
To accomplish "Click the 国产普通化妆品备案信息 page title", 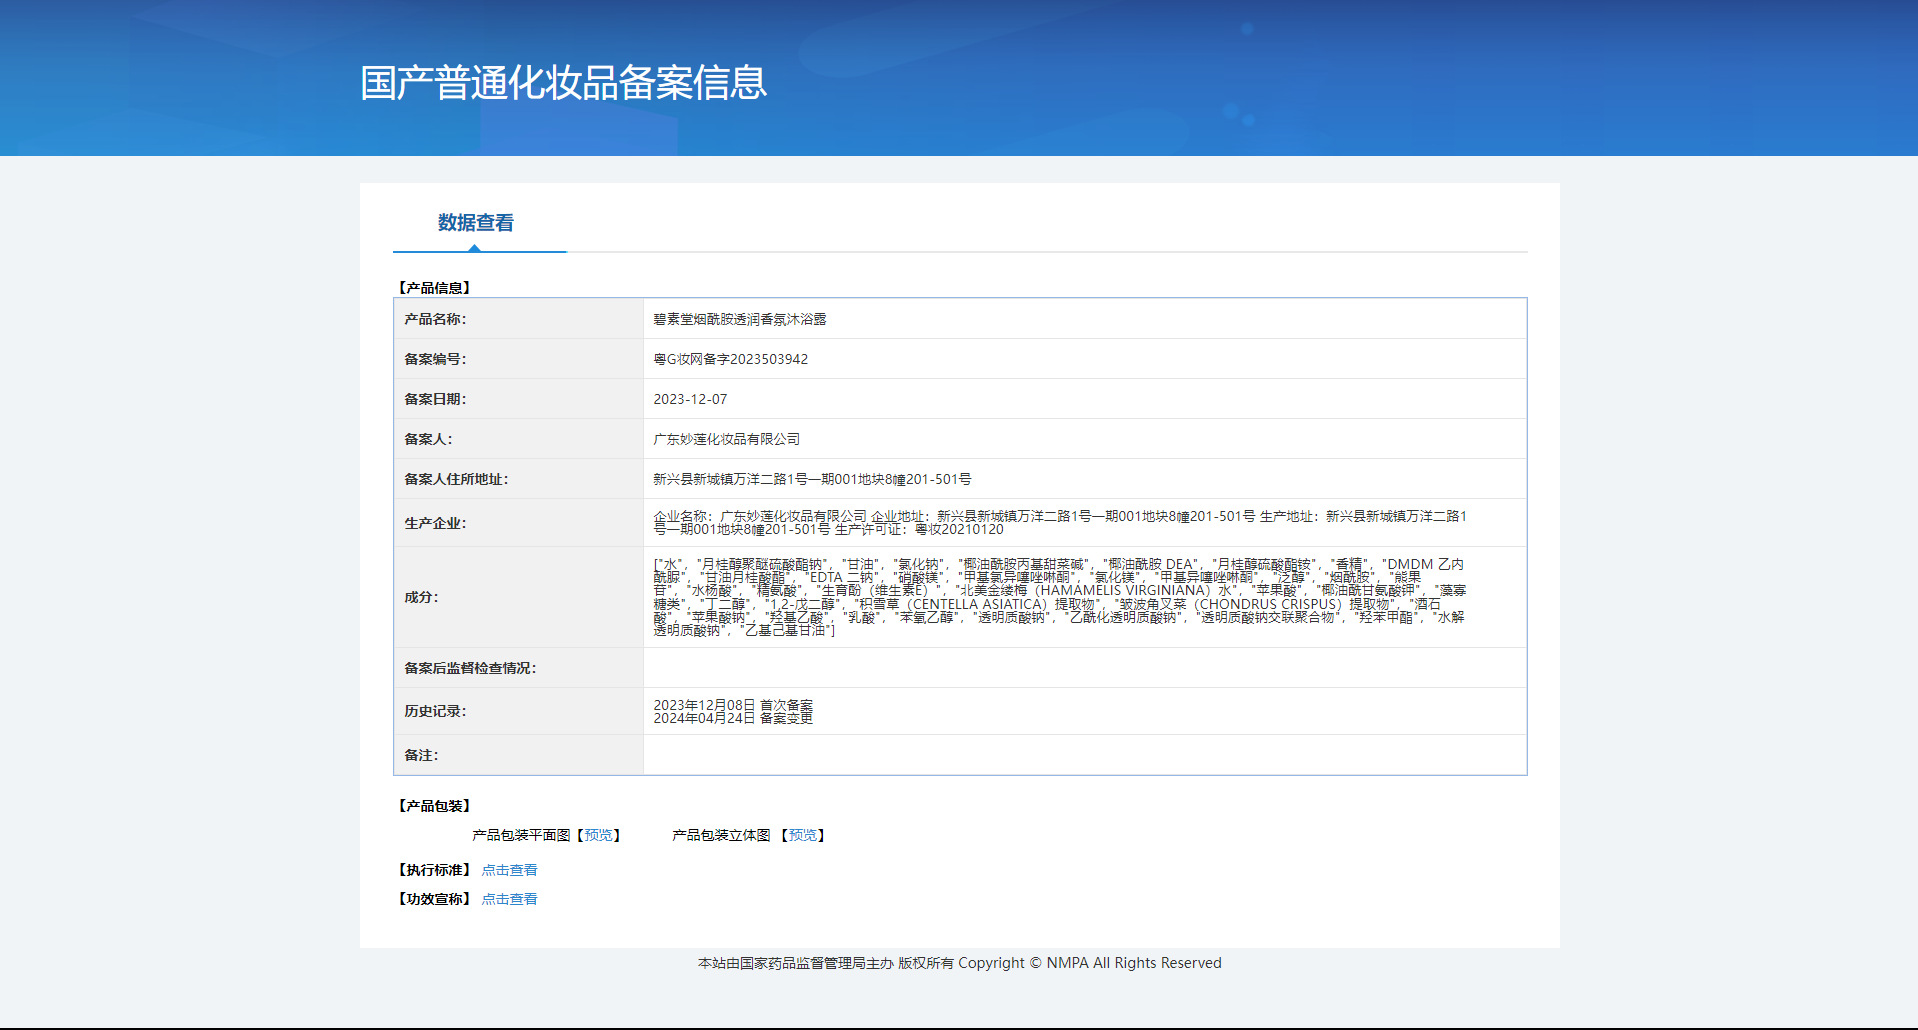I will [563, 82].
